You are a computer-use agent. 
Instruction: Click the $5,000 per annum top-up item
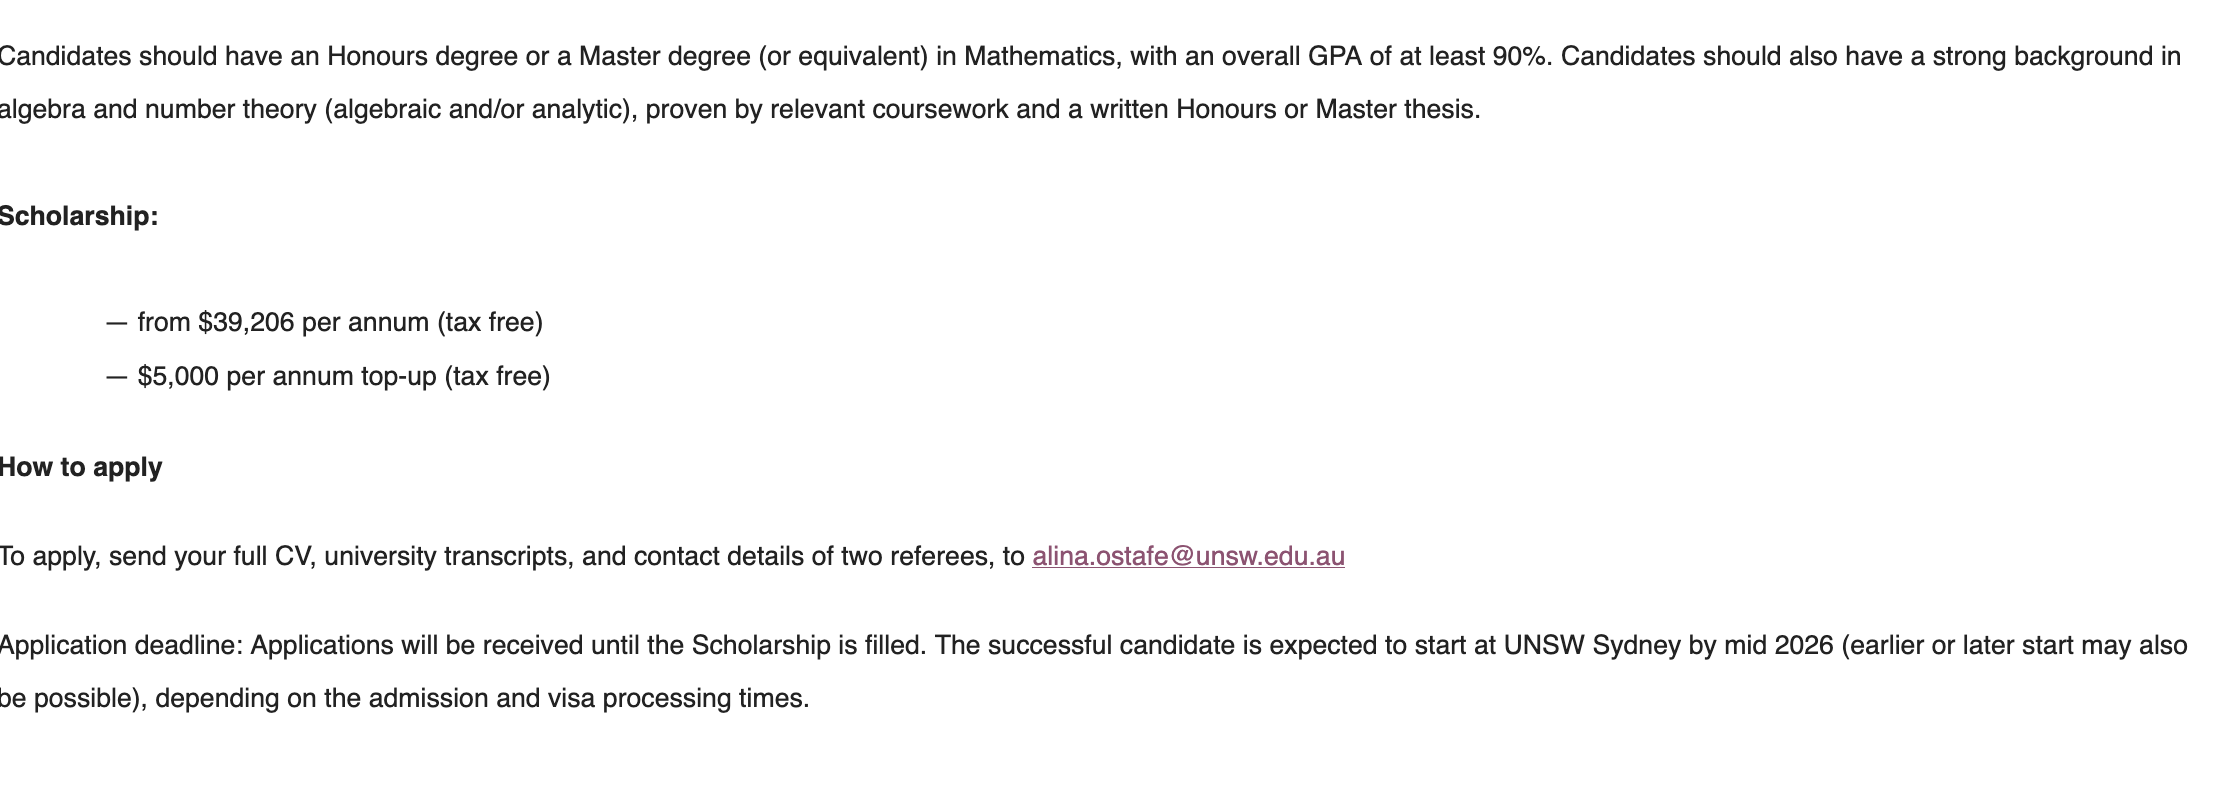(x=343, y=376)
